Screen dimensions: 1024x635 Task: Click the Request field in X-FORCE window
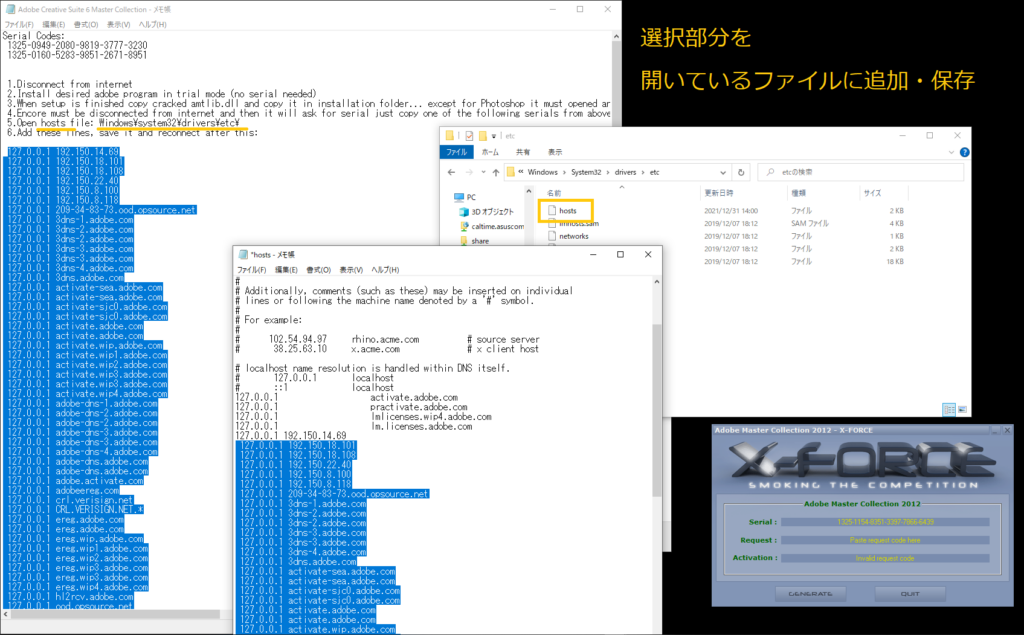click(x=885, y=540)
